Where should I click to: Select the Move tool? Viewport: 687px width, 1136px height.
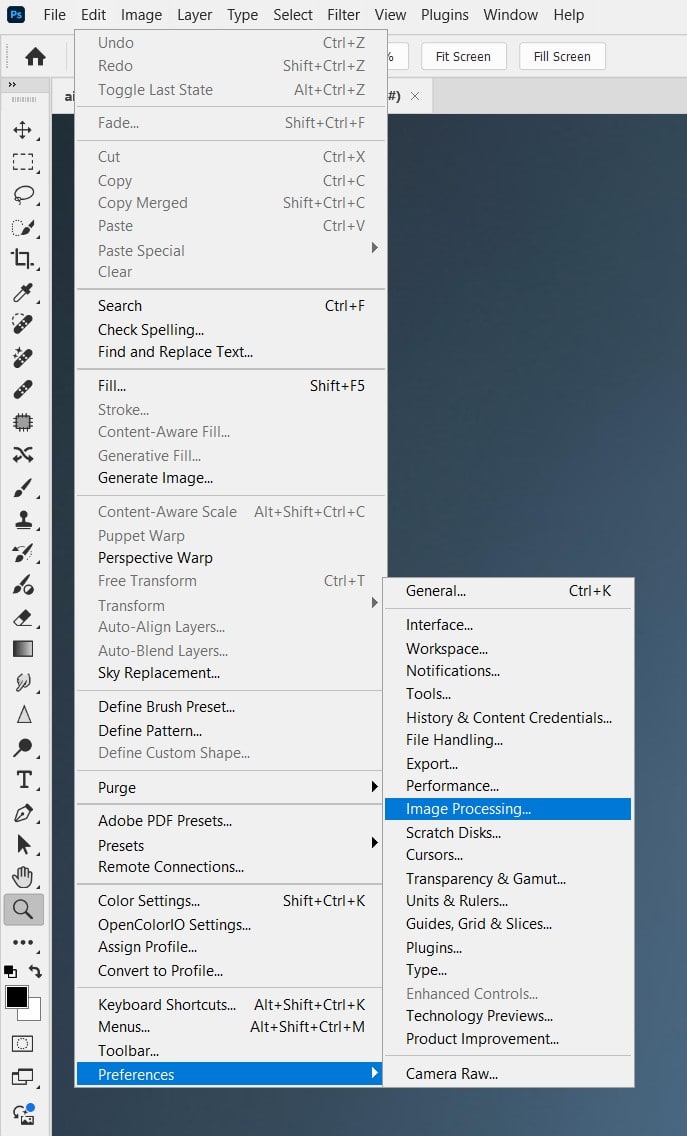[23, 130]
